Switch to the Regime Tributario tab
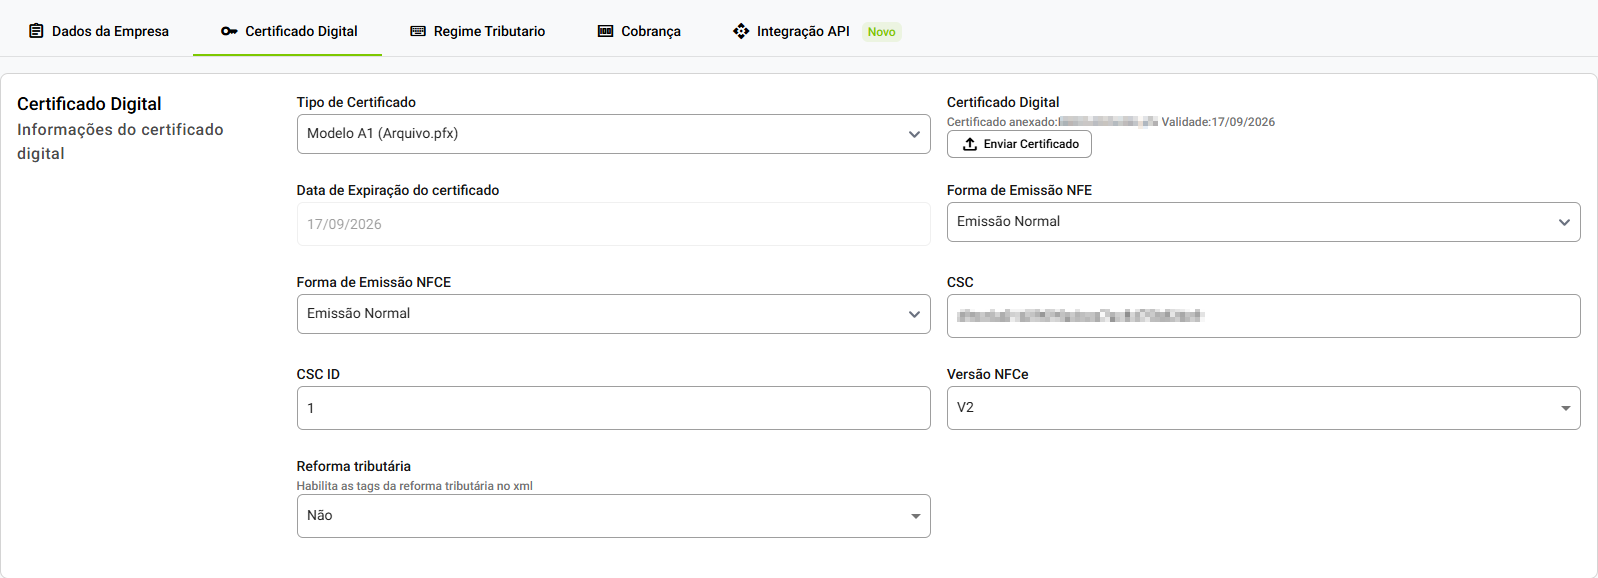The width and height of the screenshot is (1598, 578). coord(489,31)
